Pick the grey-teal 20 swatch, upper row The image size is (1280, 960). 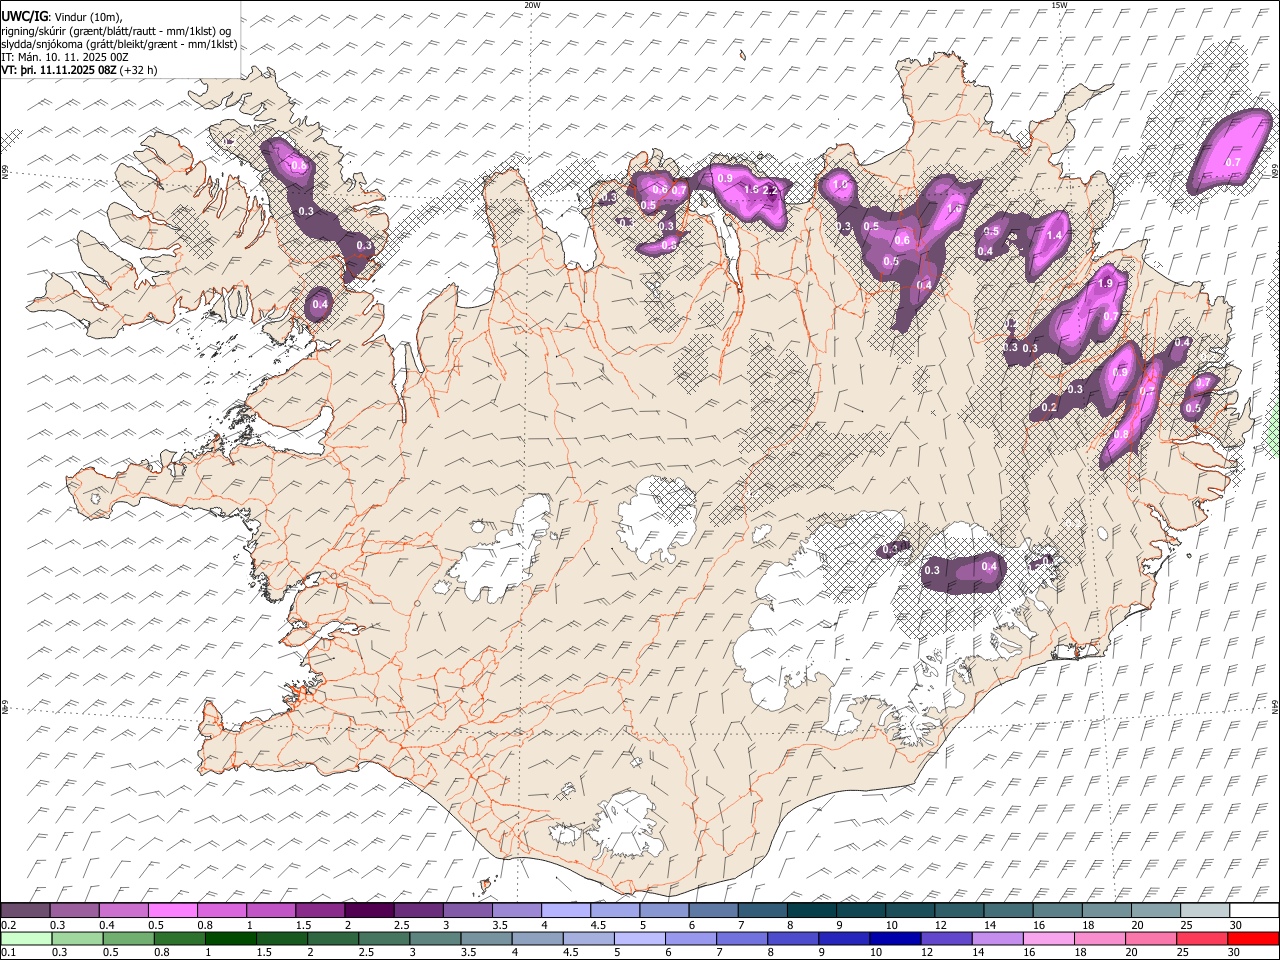1155,911
